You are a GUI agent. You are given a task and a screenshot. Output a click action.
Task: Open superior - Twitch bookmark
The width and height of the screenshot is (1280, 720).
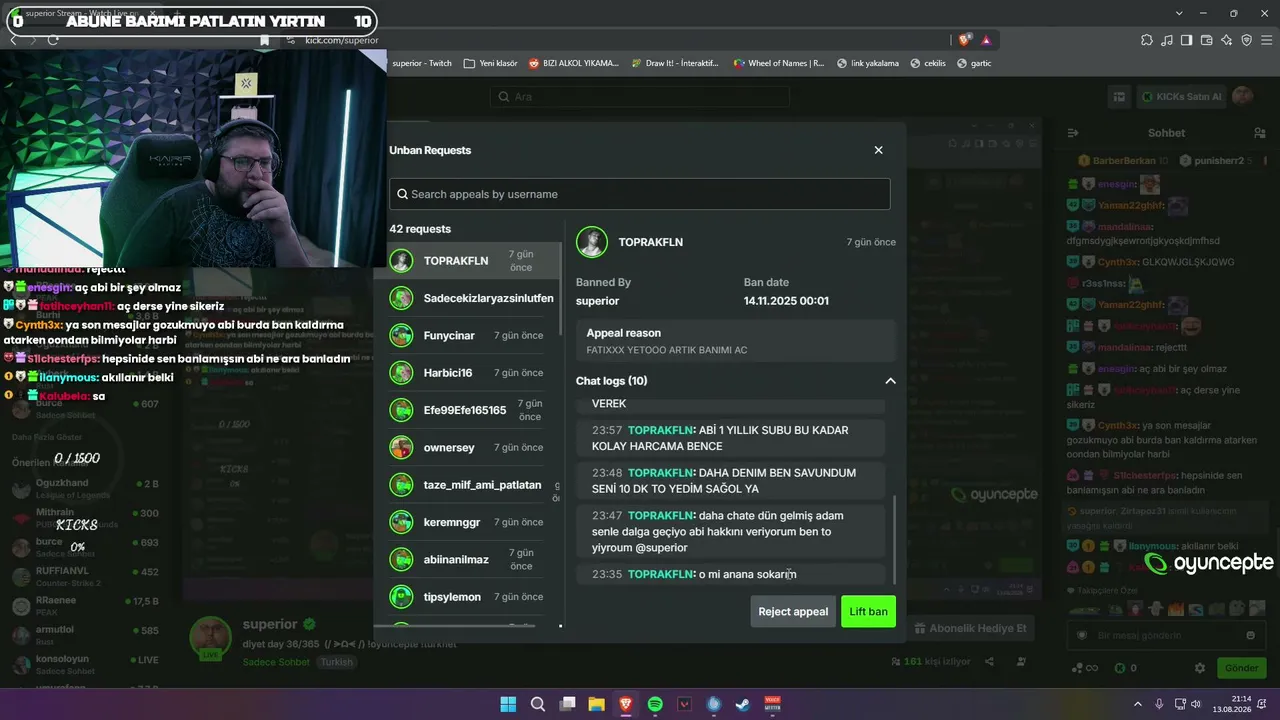(422, 63)
